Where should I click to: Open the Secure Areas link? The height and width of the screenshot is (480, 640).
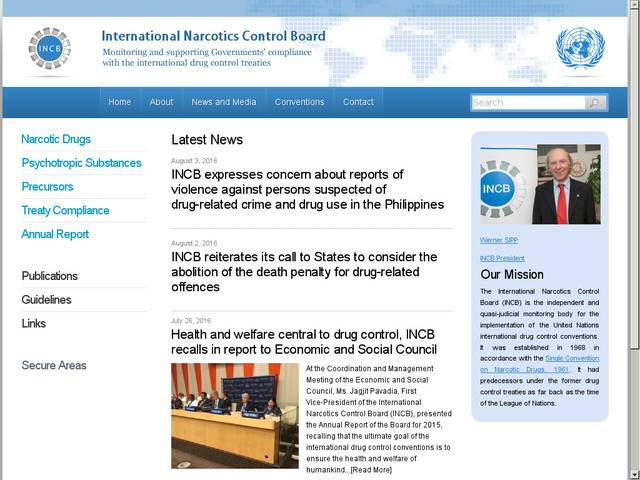(x=54, y=365)
